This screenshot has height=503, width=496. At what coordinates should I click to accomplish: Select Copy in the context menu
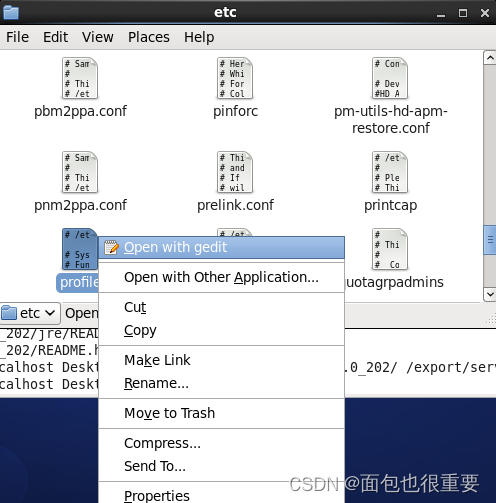coord(221,330)
